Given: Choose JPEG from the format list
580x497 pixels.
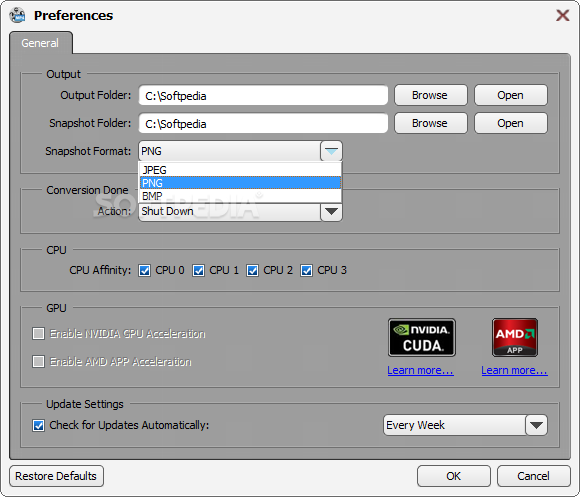Looking at the screenshot, I should (240, 170).
